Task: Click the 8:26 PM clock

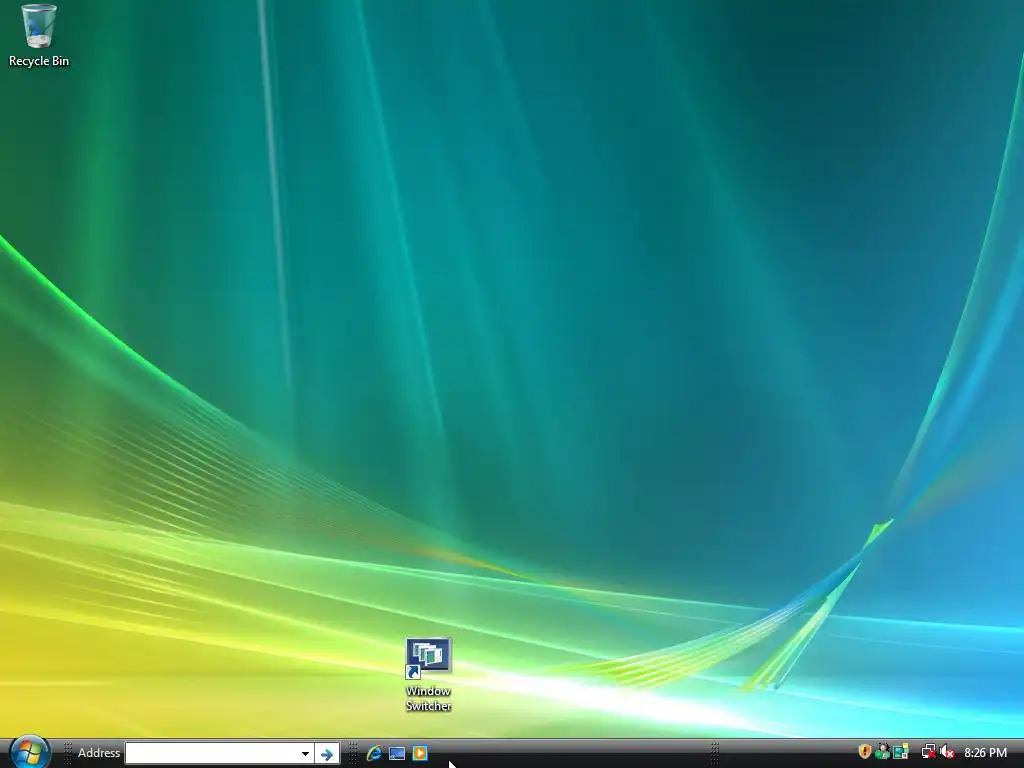Action: click(985, 753)
